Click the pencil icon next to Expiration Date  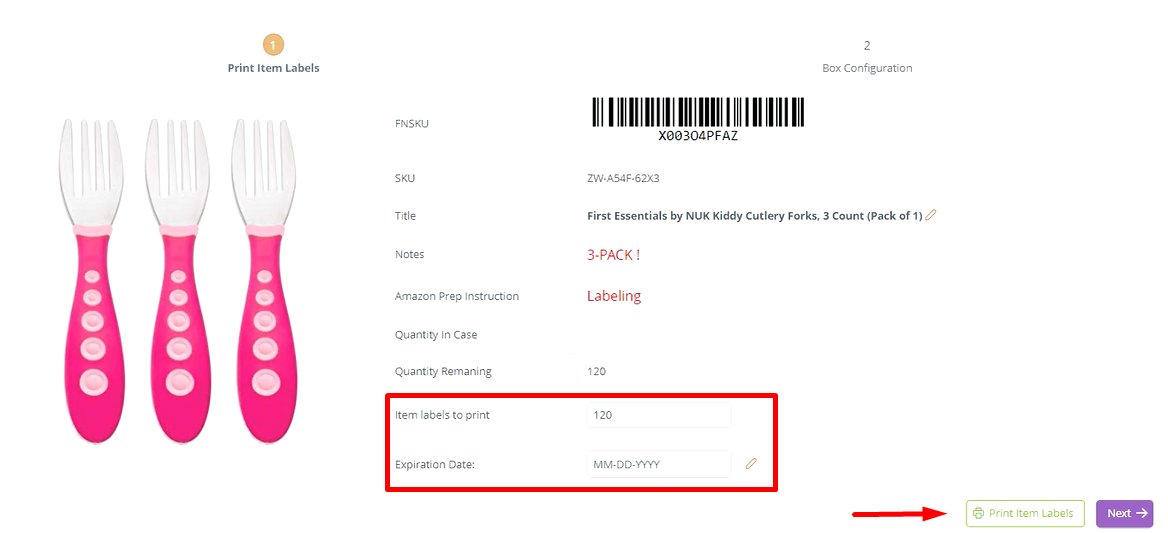751,463
